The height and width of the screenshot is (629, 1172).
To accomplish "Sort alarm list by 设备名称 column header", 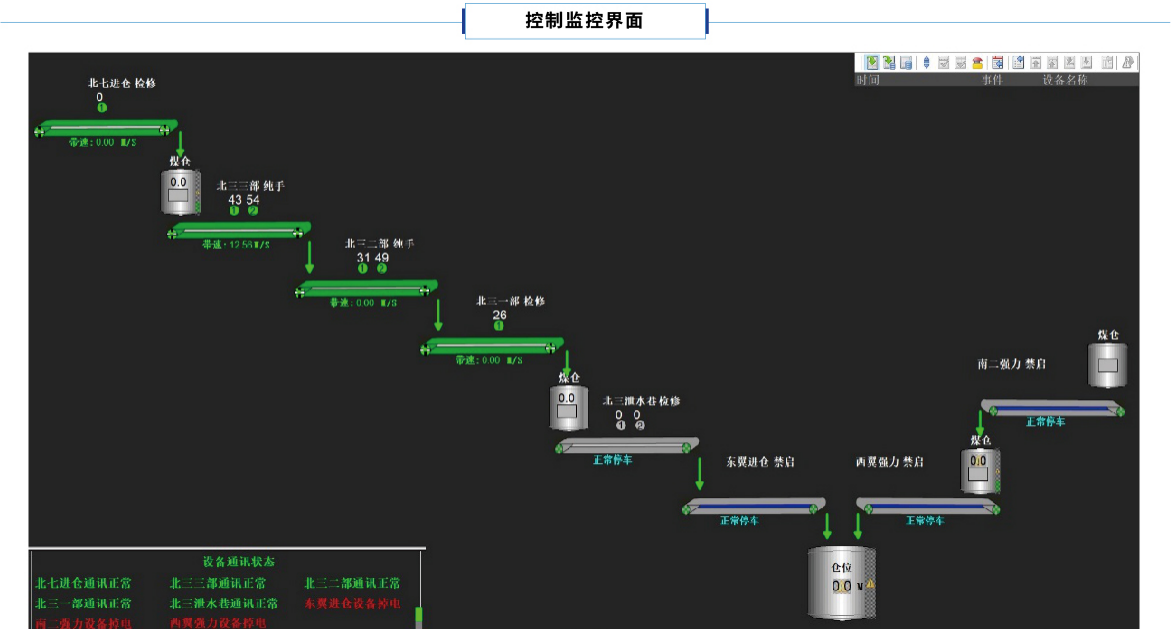I will click(x=1064, y=80).
